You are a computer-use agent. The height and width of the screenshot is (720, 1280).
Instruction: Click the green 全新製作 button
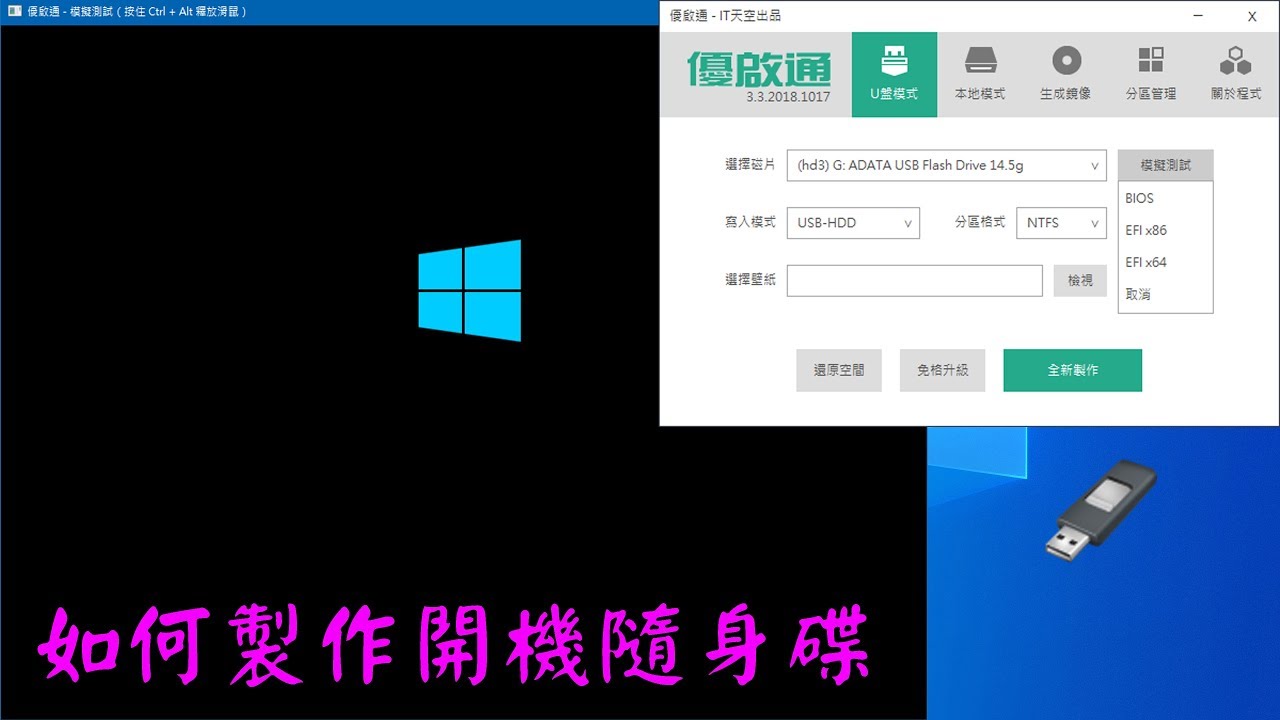tap(1073, 370)
